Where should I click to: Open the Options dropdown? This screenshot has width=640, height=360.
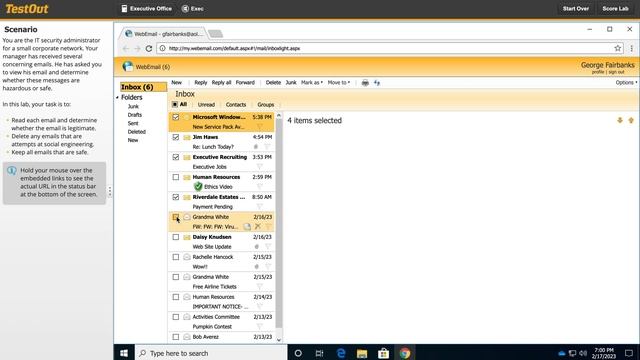click(626, 82)
